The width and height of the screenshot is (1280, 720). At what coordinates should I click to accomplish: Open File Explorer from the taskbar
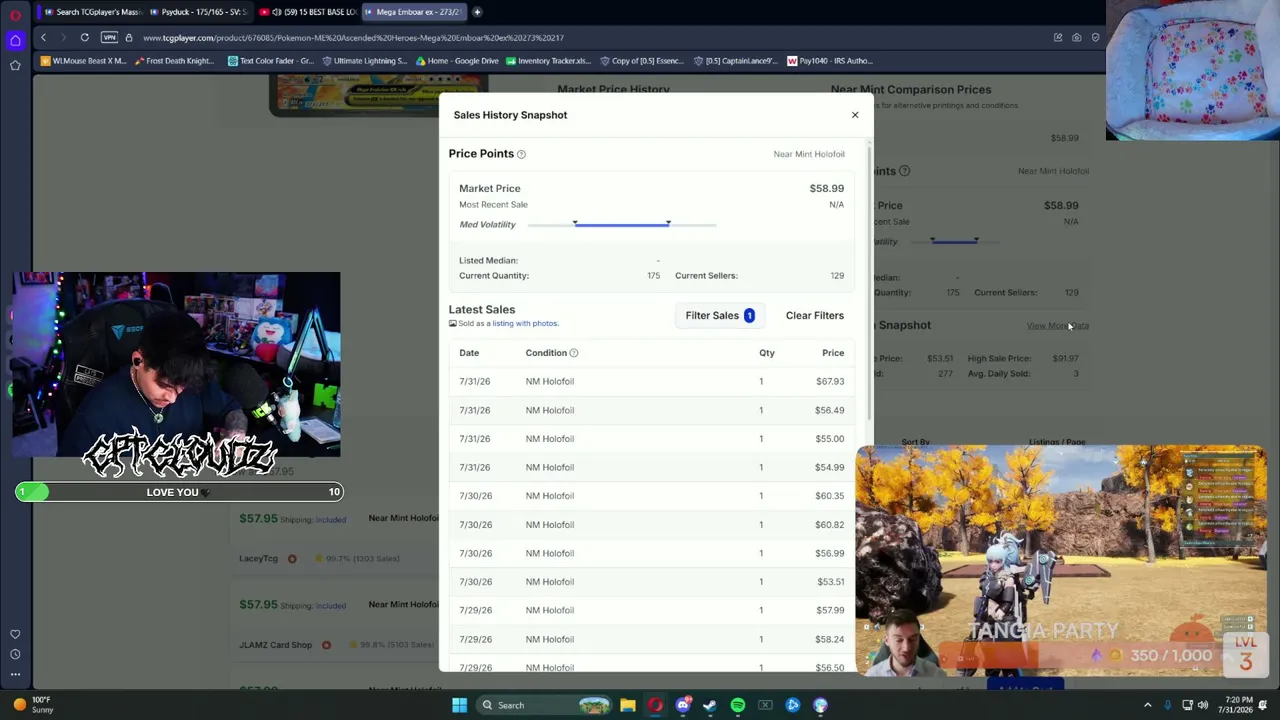click(628, 705)
